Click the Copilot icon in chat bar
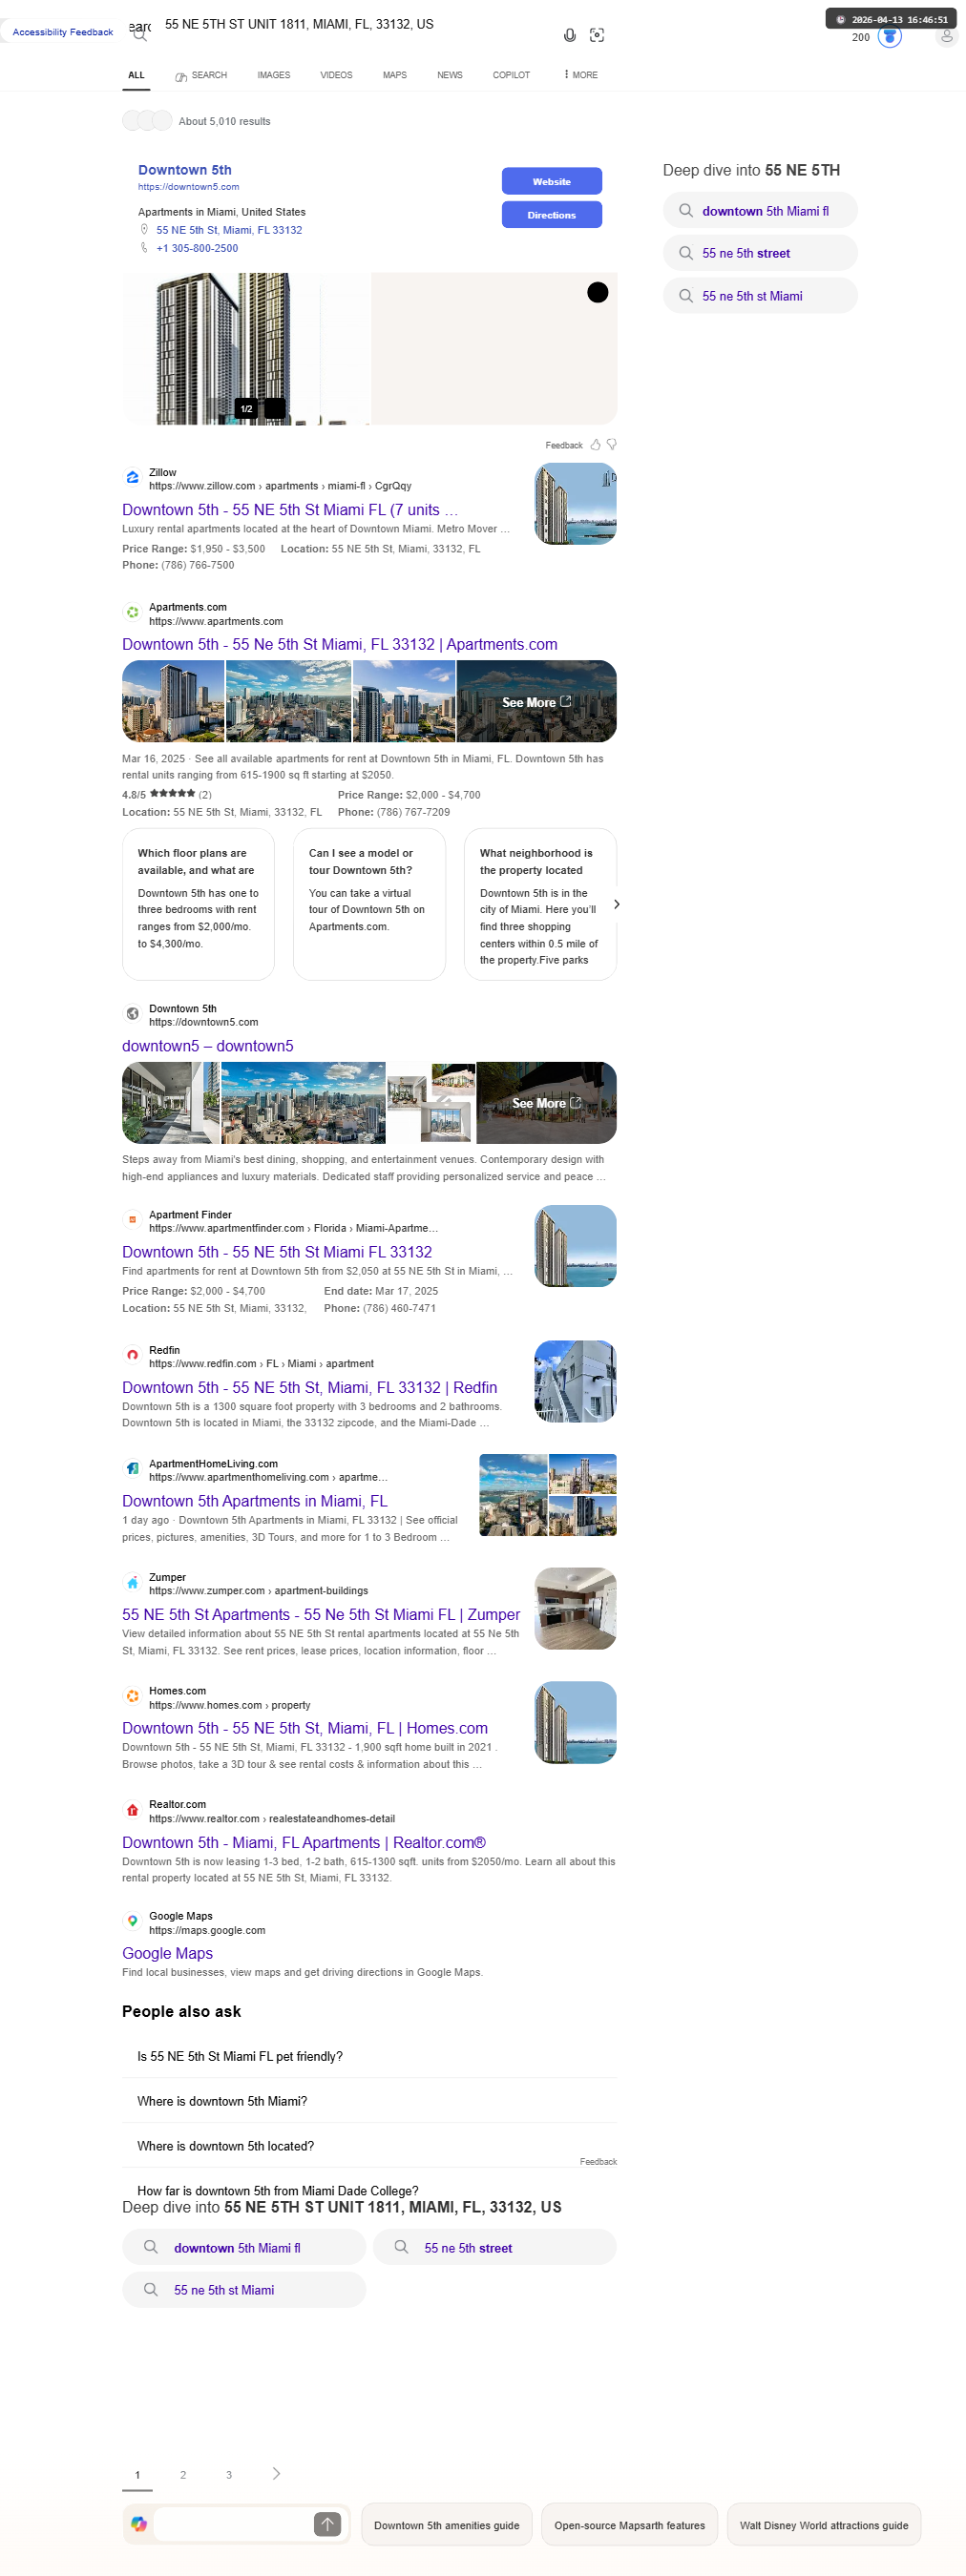This screenshot has width=966, height=2576. click(x=139, y=2524)
